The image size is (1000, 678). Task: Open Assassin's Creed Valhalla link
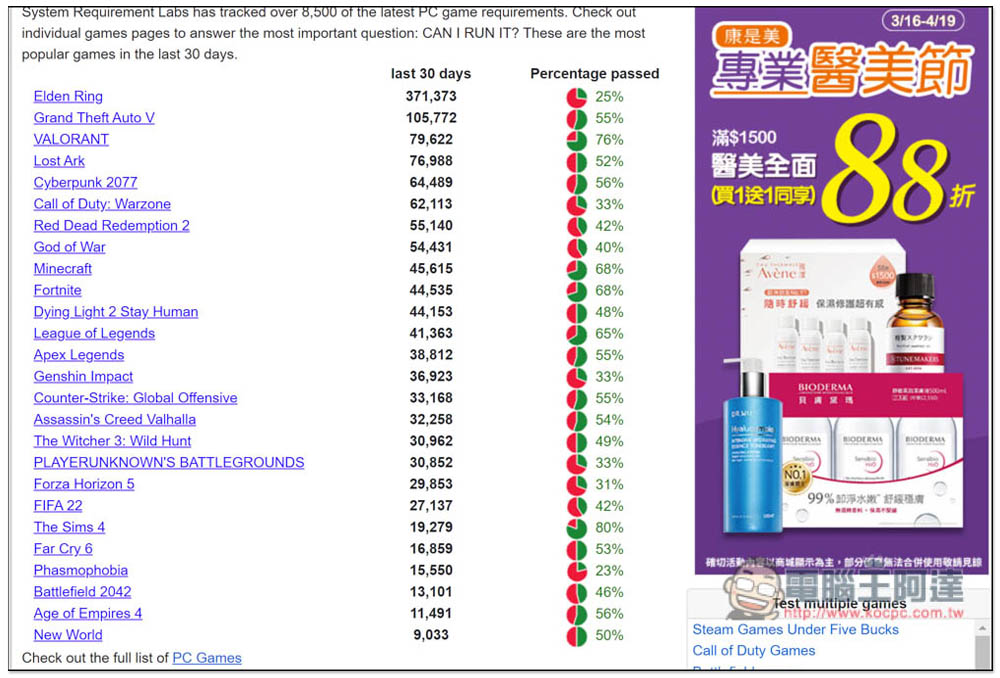coord(115,420)
